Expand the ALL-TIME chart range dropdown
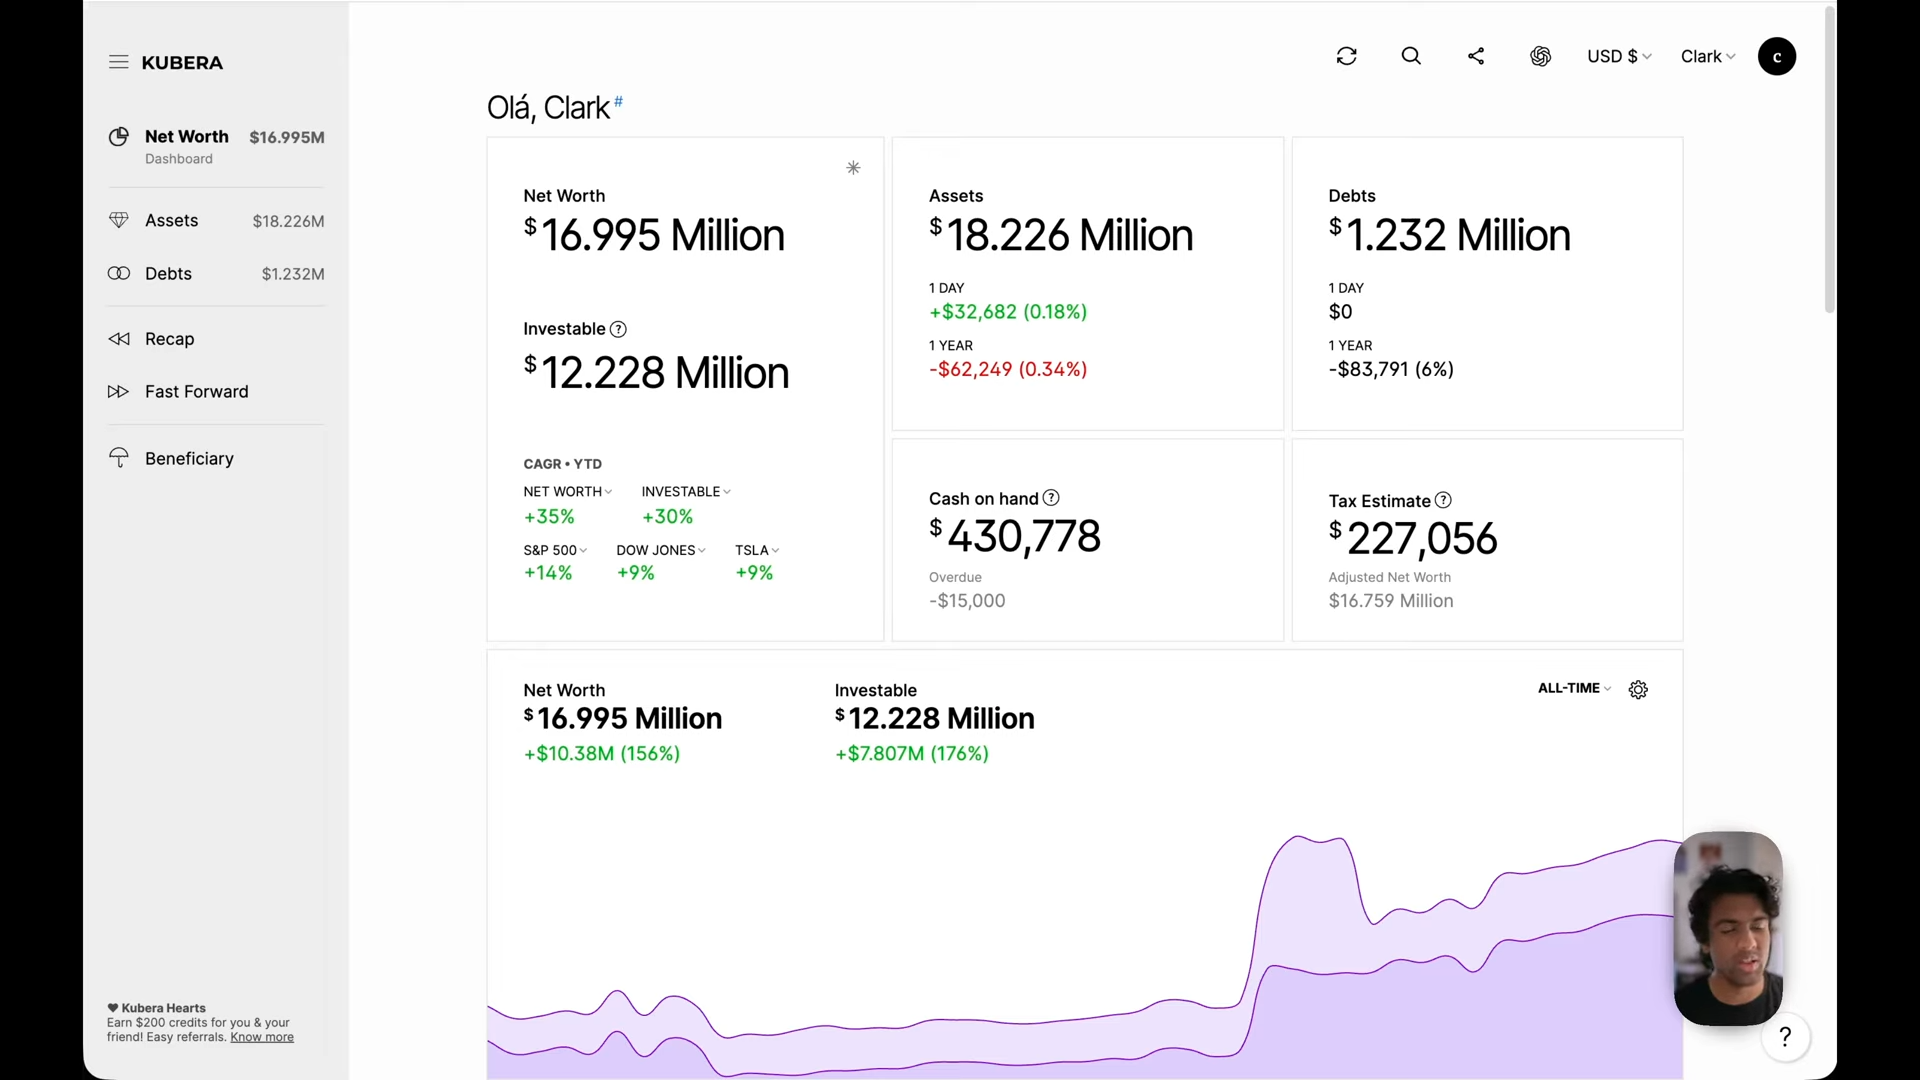 click(1574, 688)
